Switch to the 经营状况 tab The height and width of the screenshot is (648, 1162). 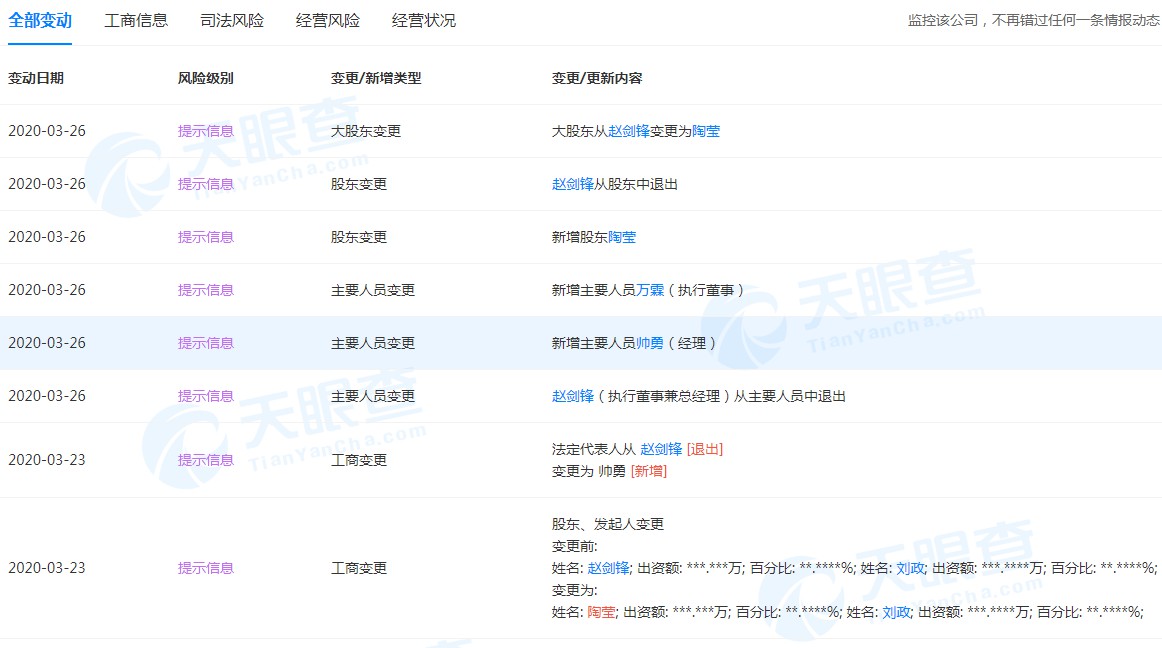pos(424,20)
